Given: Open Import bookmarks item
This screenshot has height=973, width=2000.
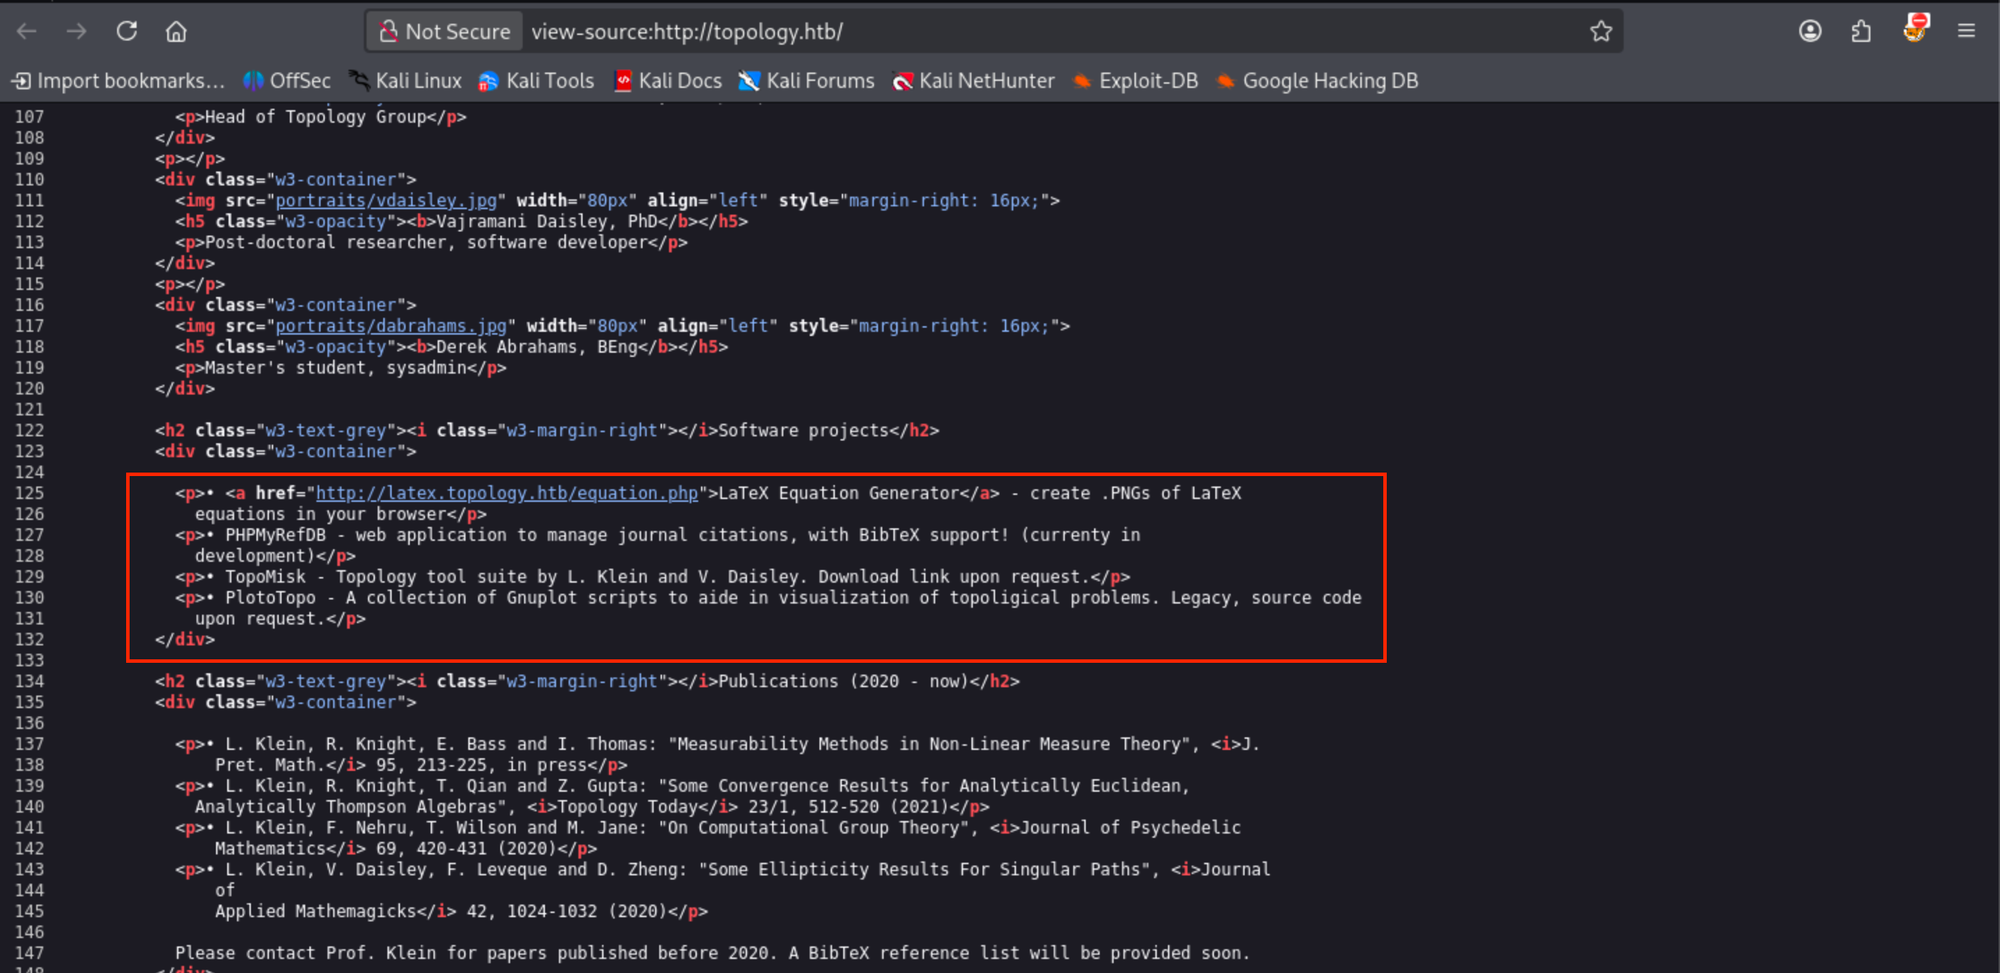Looking at the screenshot, I should tap(118, 81).
